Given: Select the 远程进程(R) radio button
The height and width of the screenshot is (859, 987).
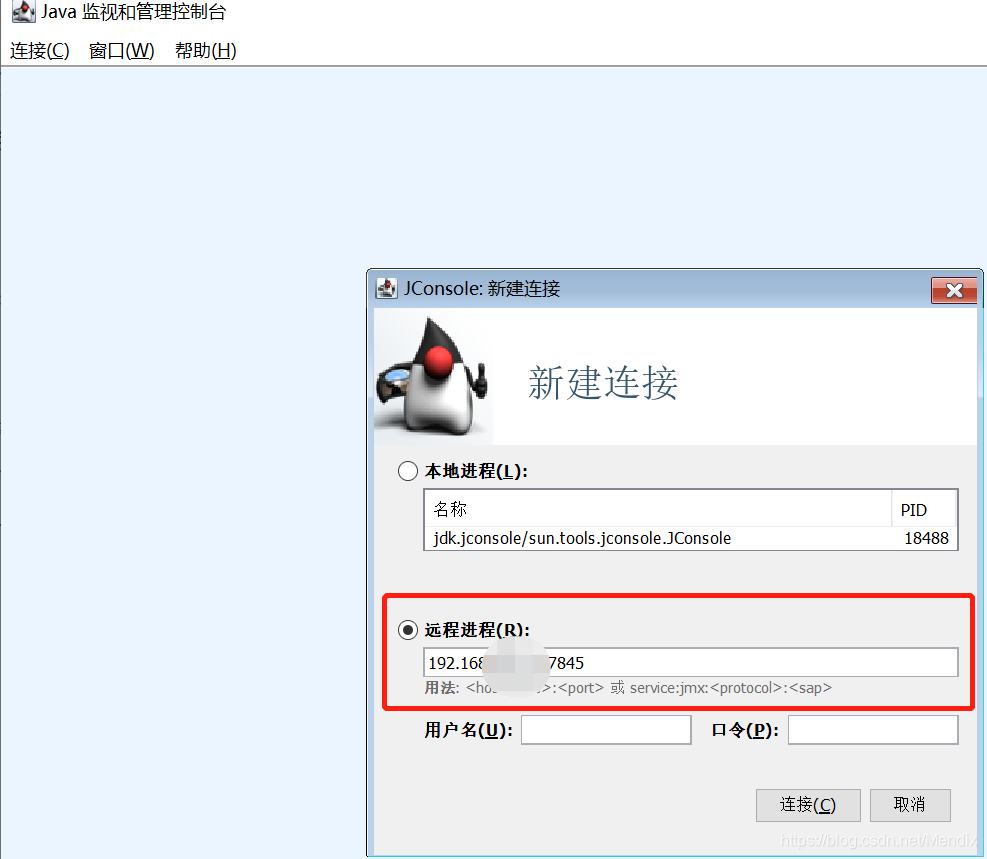Looking at the screenshot, I should 408,630.
